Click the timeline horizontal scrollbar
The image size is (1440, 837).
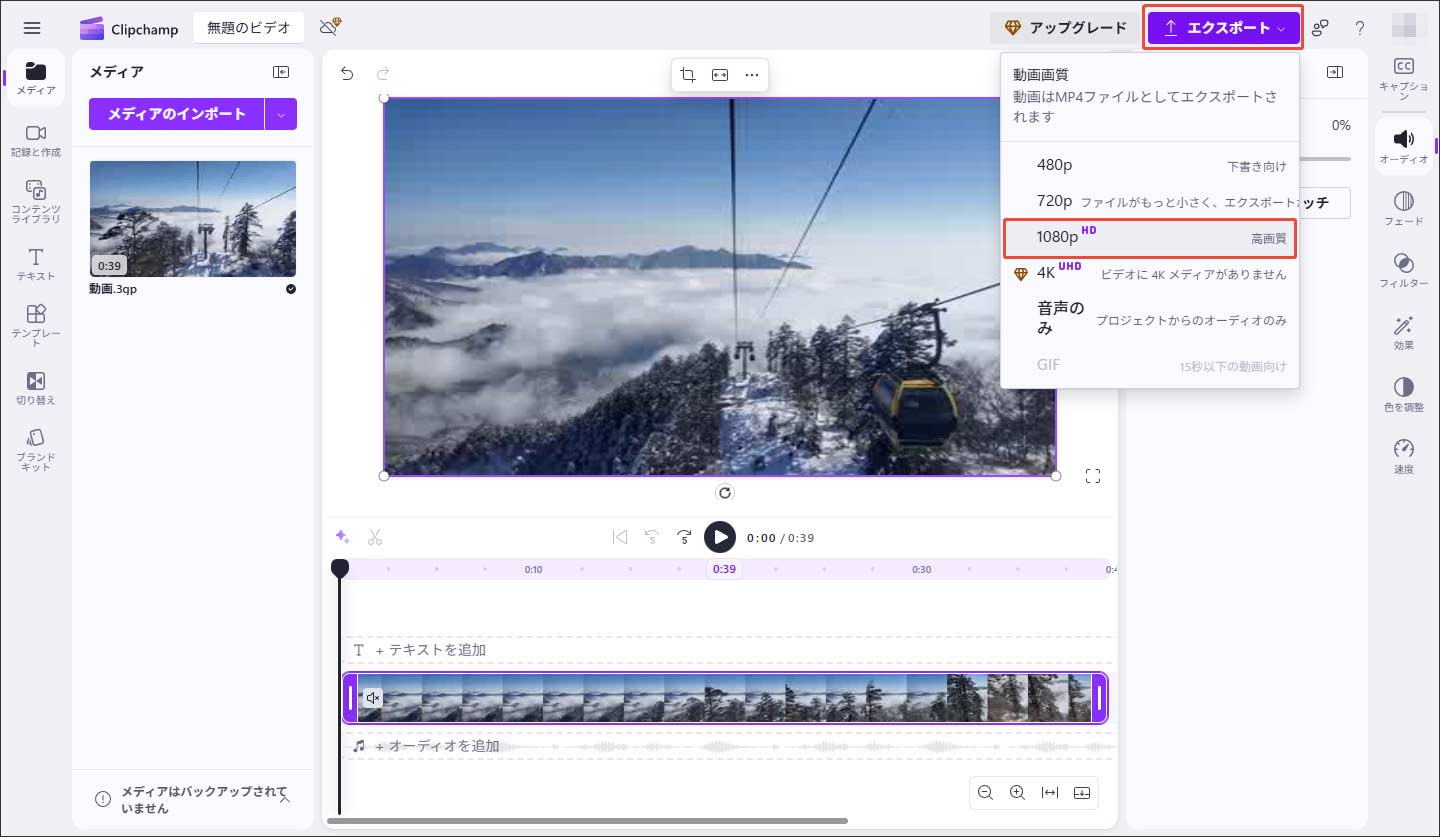pos(587,821)
